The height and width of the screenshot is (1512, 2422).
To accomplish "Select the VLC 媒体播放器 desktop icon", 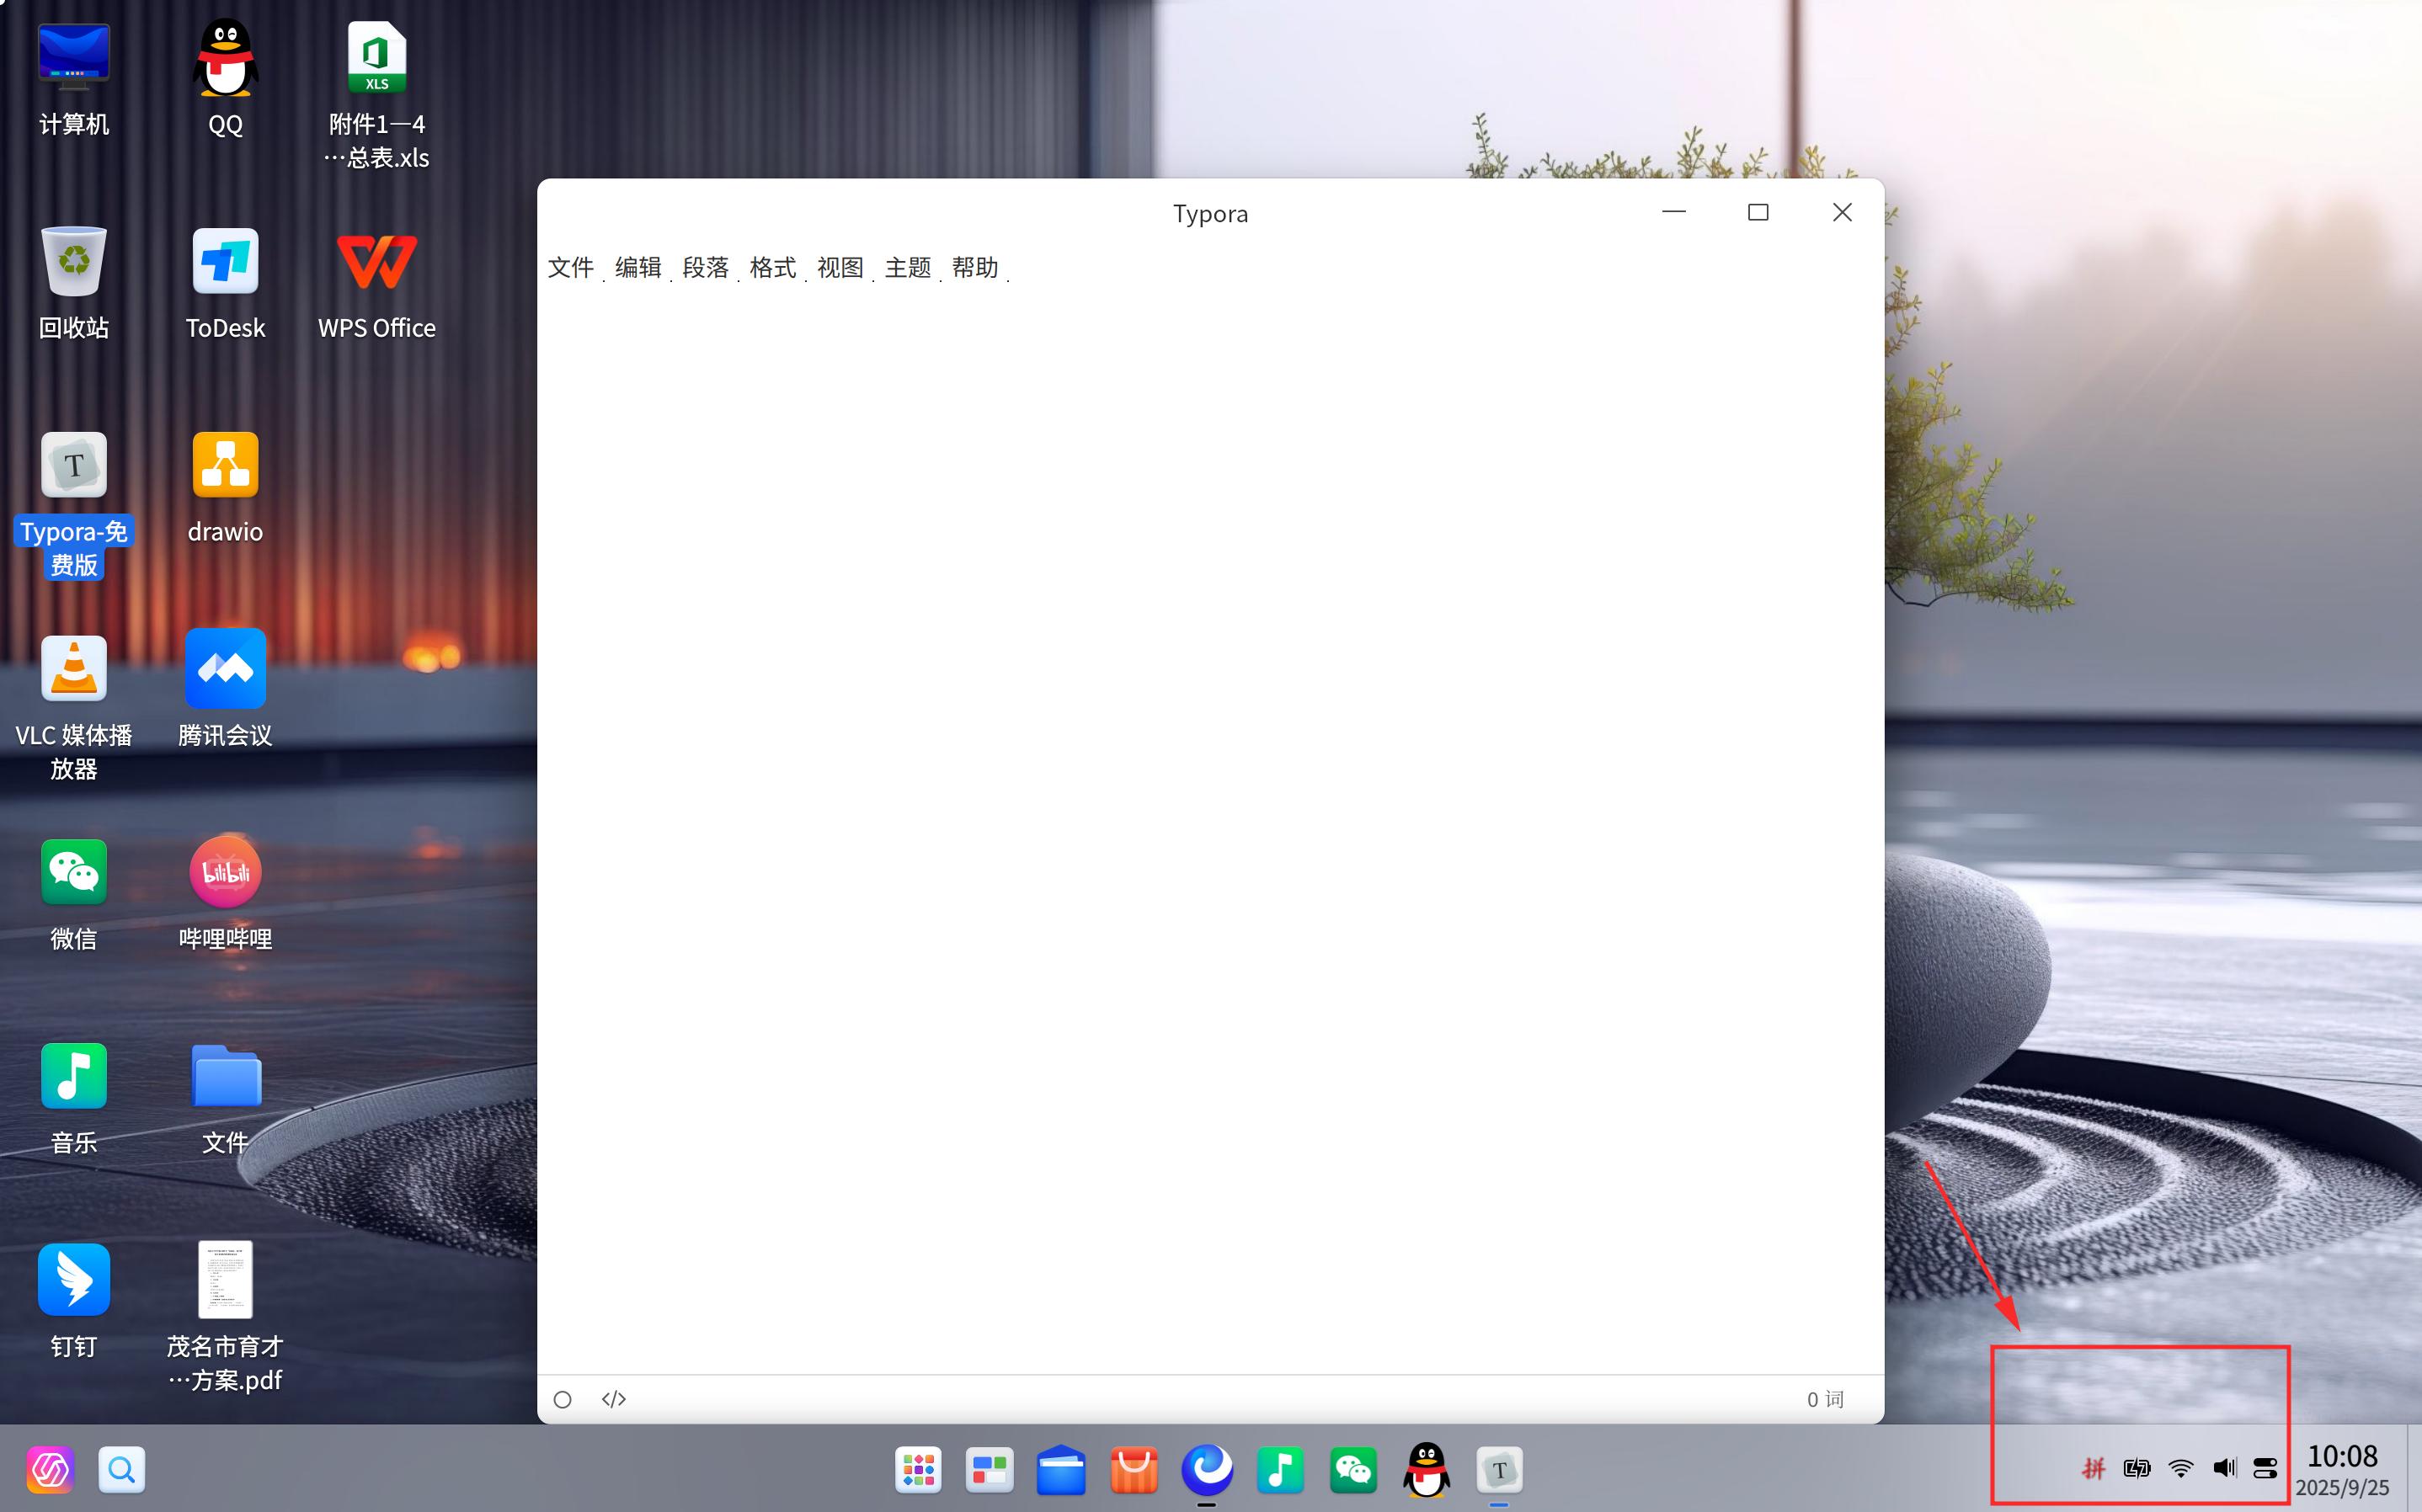I will pos(74,707).
